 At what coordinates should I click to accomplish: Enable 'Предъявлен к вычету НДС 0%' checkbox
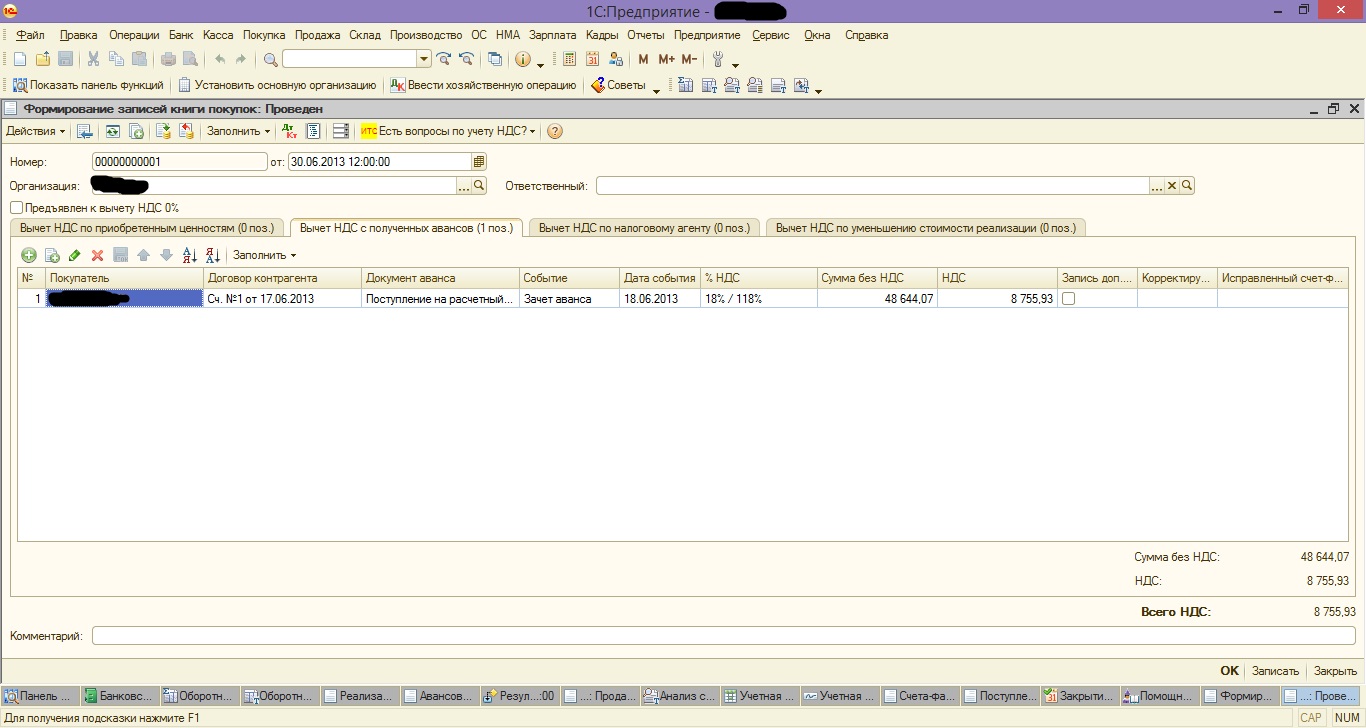pyautogui.click(x=16, y=208)
